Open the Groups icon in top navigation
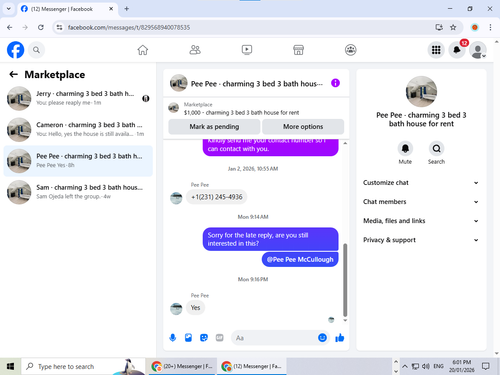This screenshot has width=500, height=375. (x=350, y=50)
